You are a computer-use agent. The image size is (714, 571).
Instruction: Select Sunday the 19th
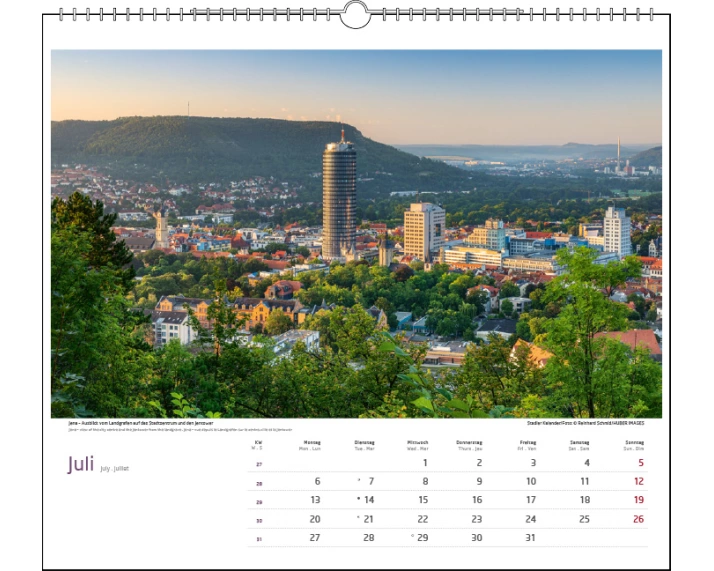pyautogui.click(x=638, y=500)
